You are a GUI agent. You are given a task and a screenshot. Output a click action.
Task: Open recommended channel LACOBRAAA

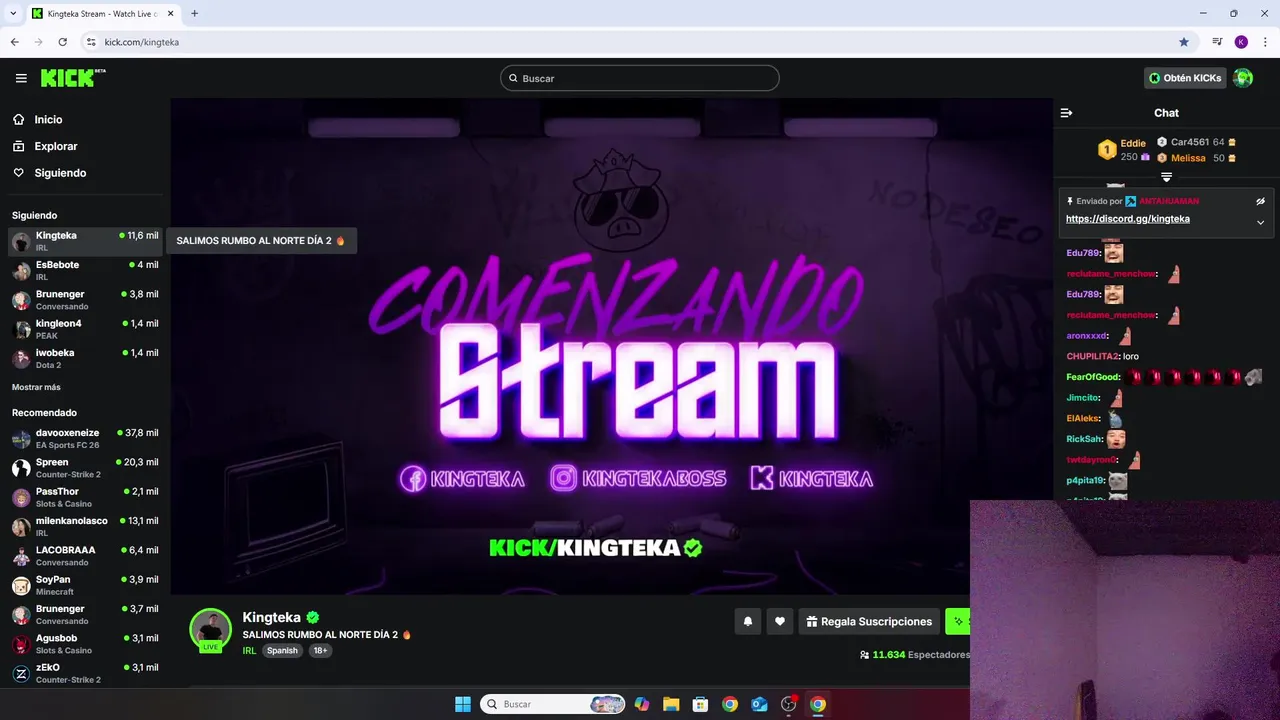tap(85, 556)
